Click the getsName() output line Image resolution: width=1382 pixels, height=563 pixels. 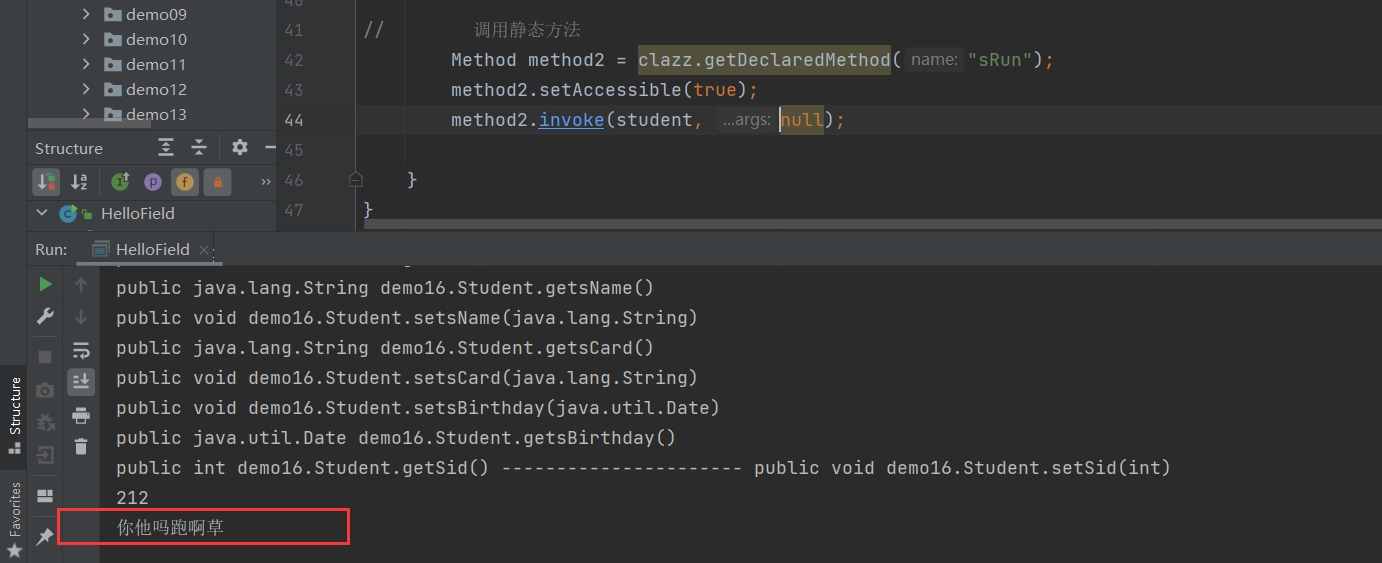click(384, 288)
